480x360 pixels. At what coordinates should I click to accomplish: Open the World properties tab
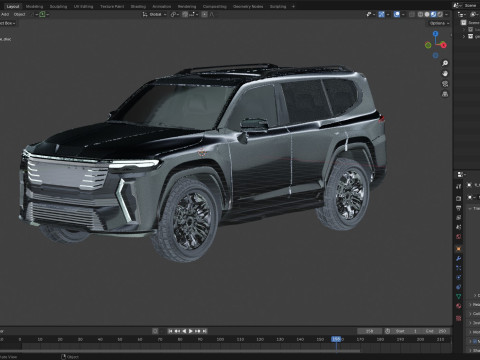(459, 237)
